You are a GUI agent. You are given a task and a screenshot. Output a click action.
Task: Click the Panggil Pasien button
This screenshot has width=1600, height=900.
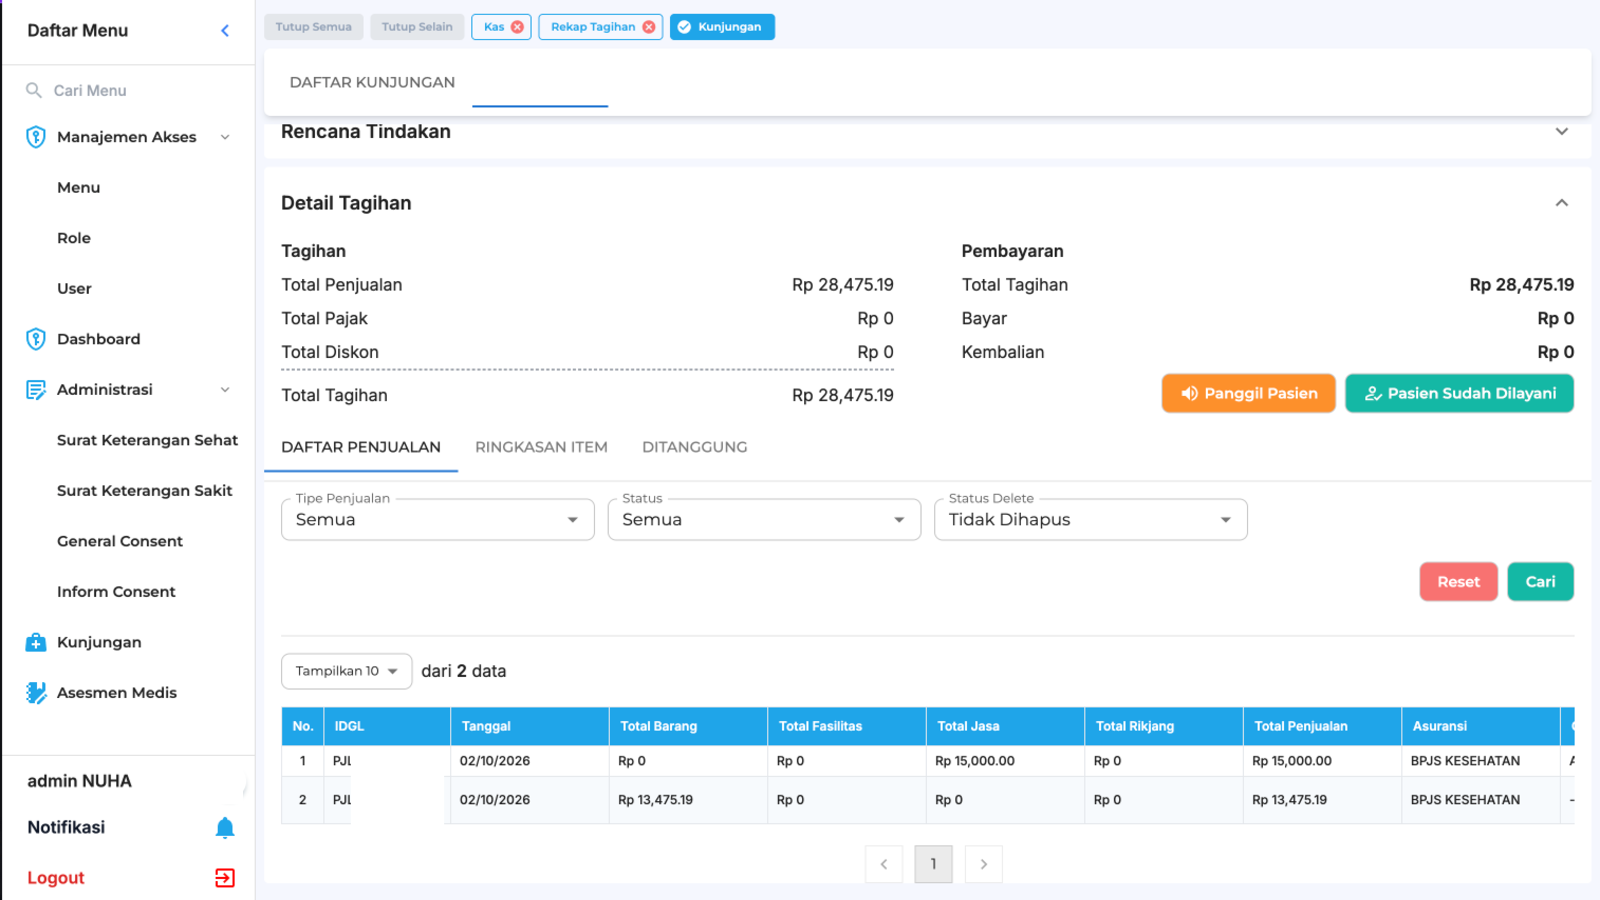tap(1248, 393)
